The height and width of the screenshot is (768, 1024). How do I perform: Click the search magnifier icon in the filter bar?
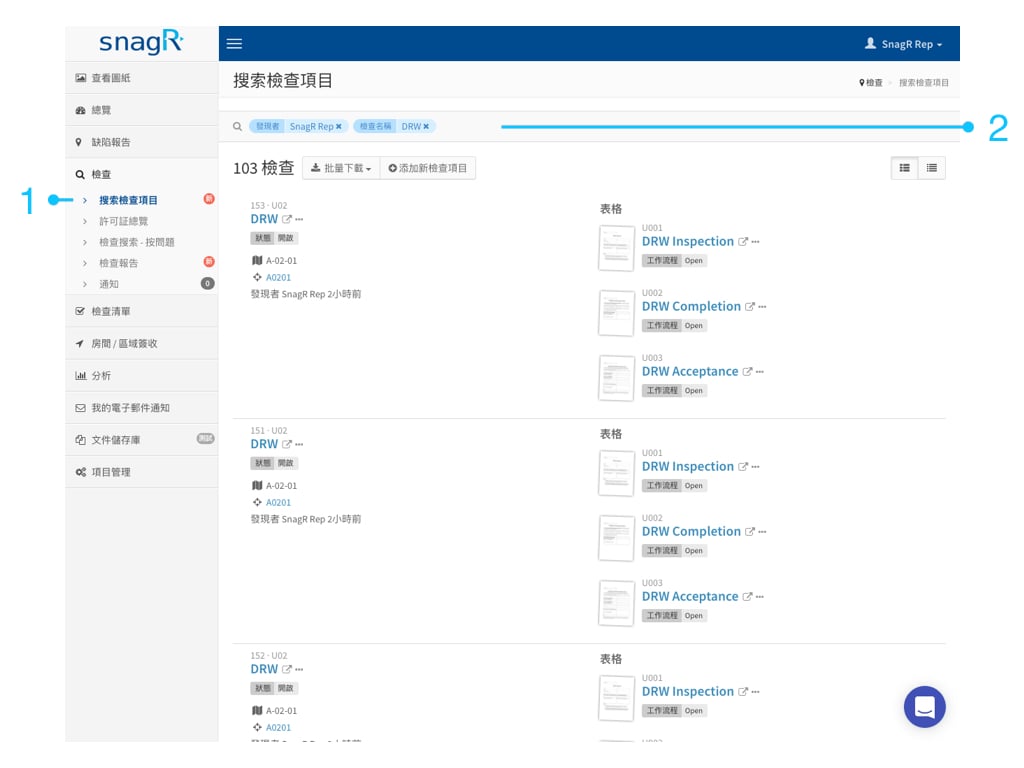tap(237, 126)
